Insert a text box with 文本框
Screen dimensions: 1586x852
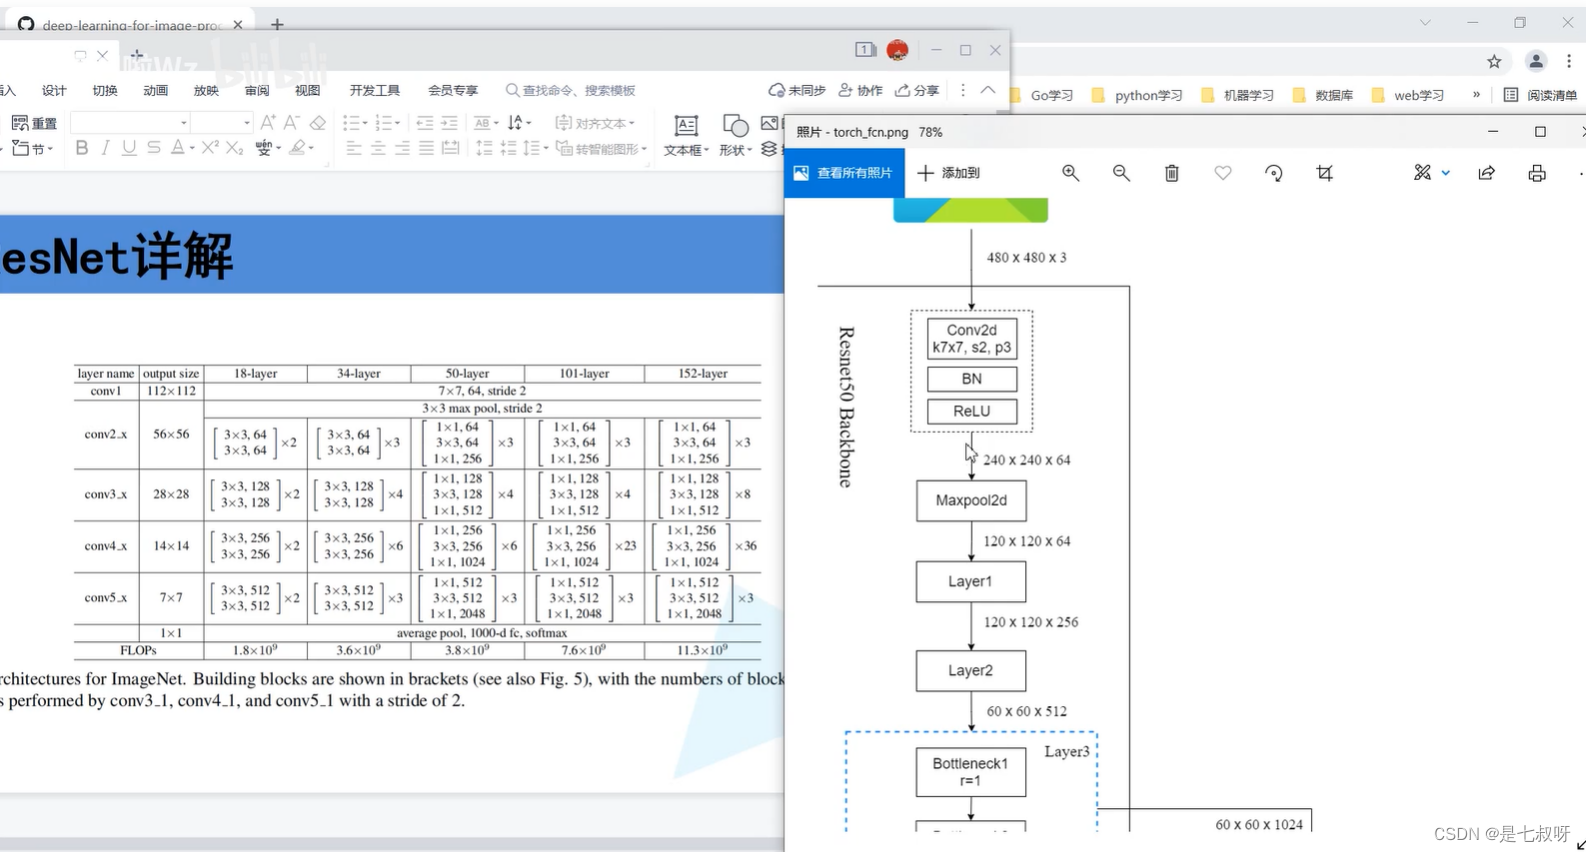[686, 135]
